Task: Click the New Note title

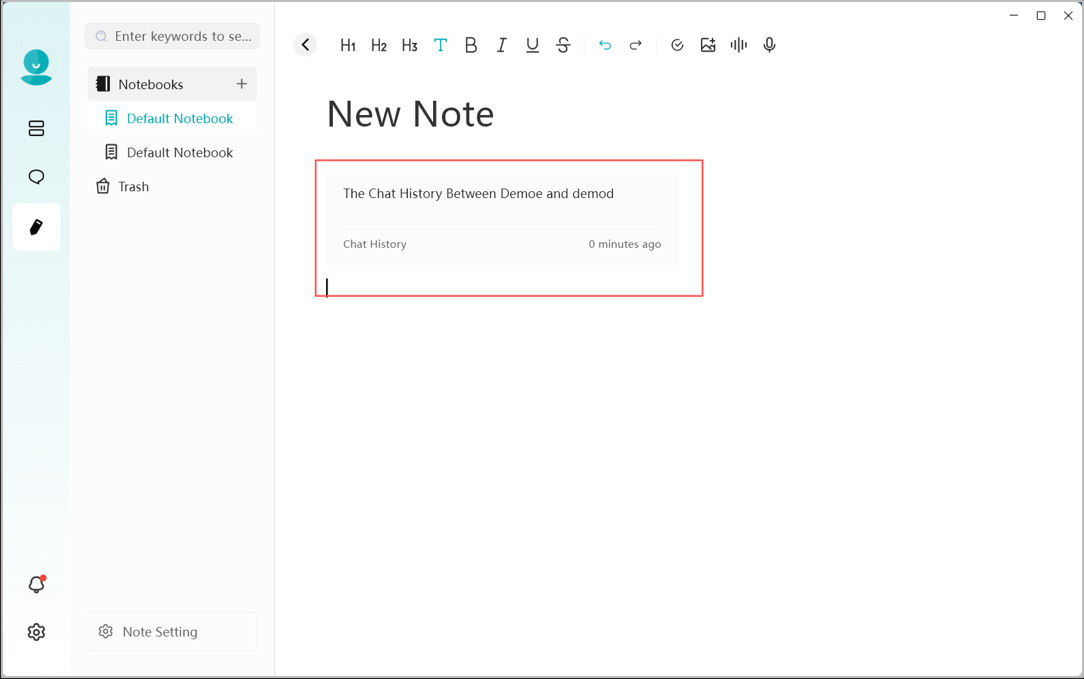Action: coord(411,114)
